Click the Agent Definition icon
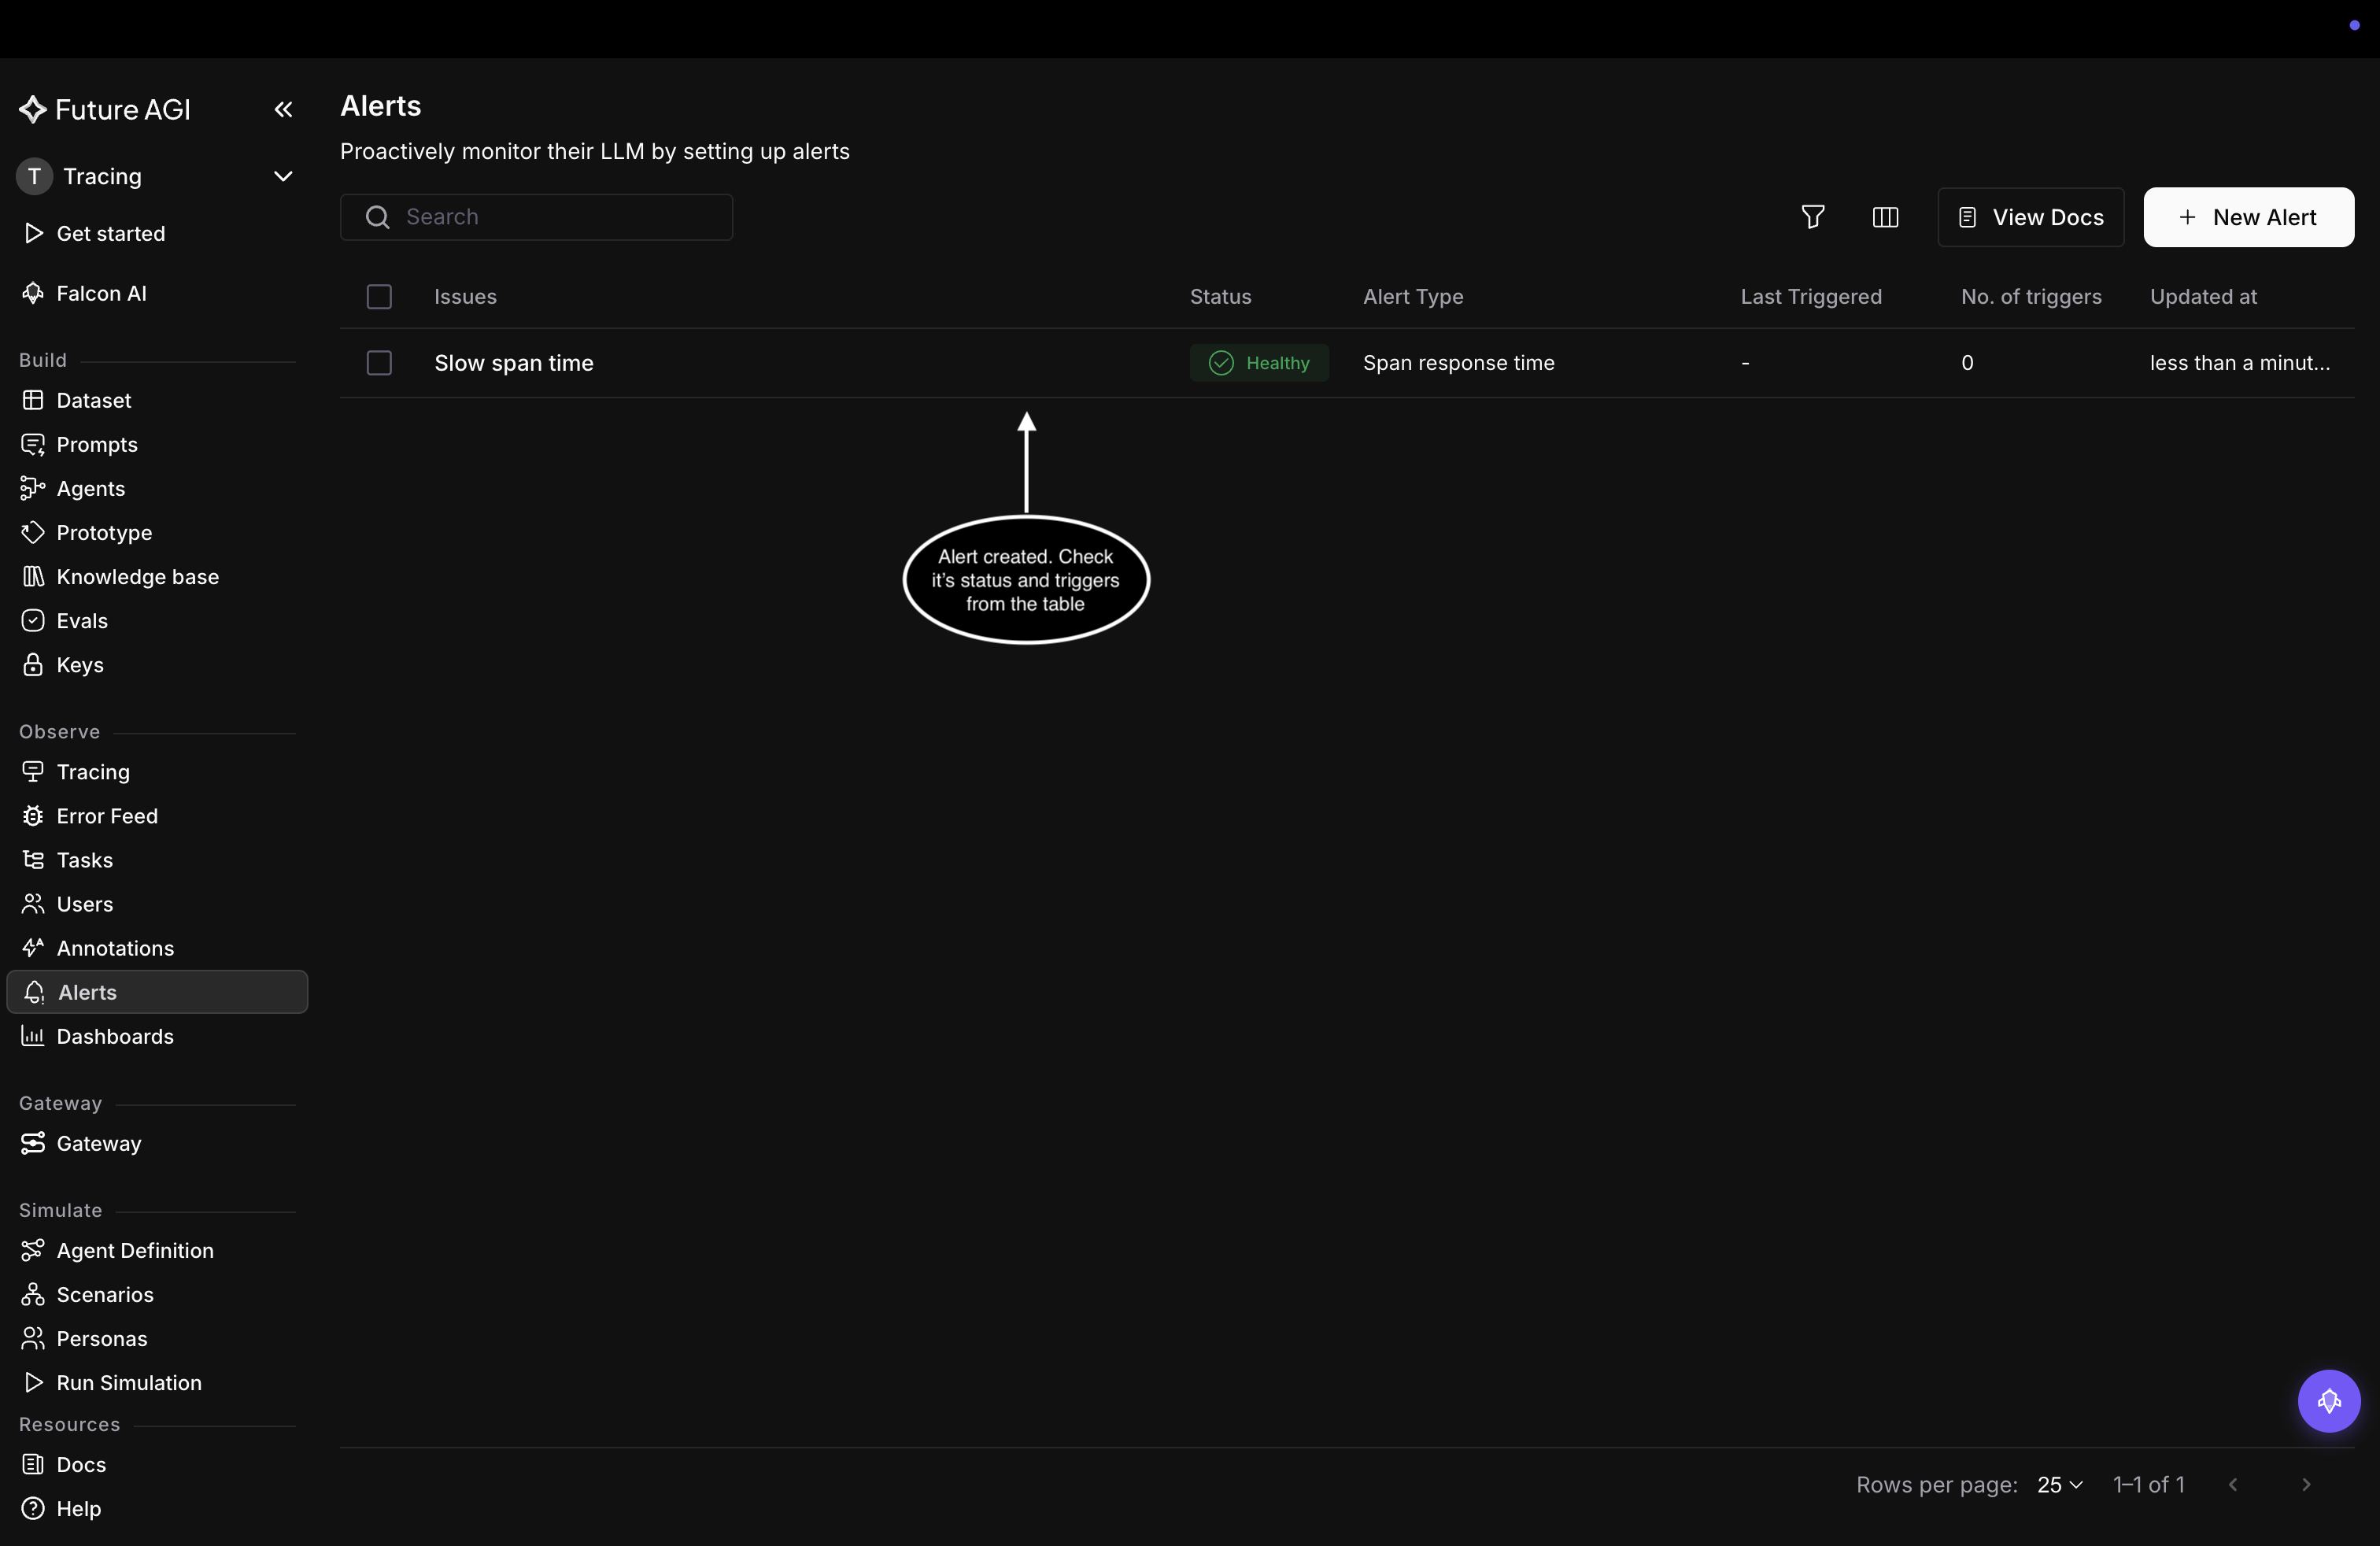Image resolution: width=2380 pixels, height=1546 pixels. (x=33, y=1250)
